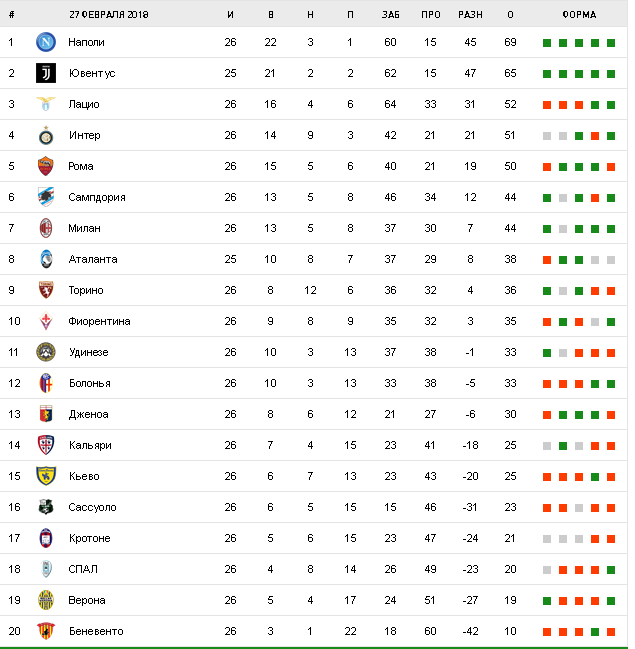635x649 pixels.
Task: Click the Кротоне team name
Action: [89, 538]
